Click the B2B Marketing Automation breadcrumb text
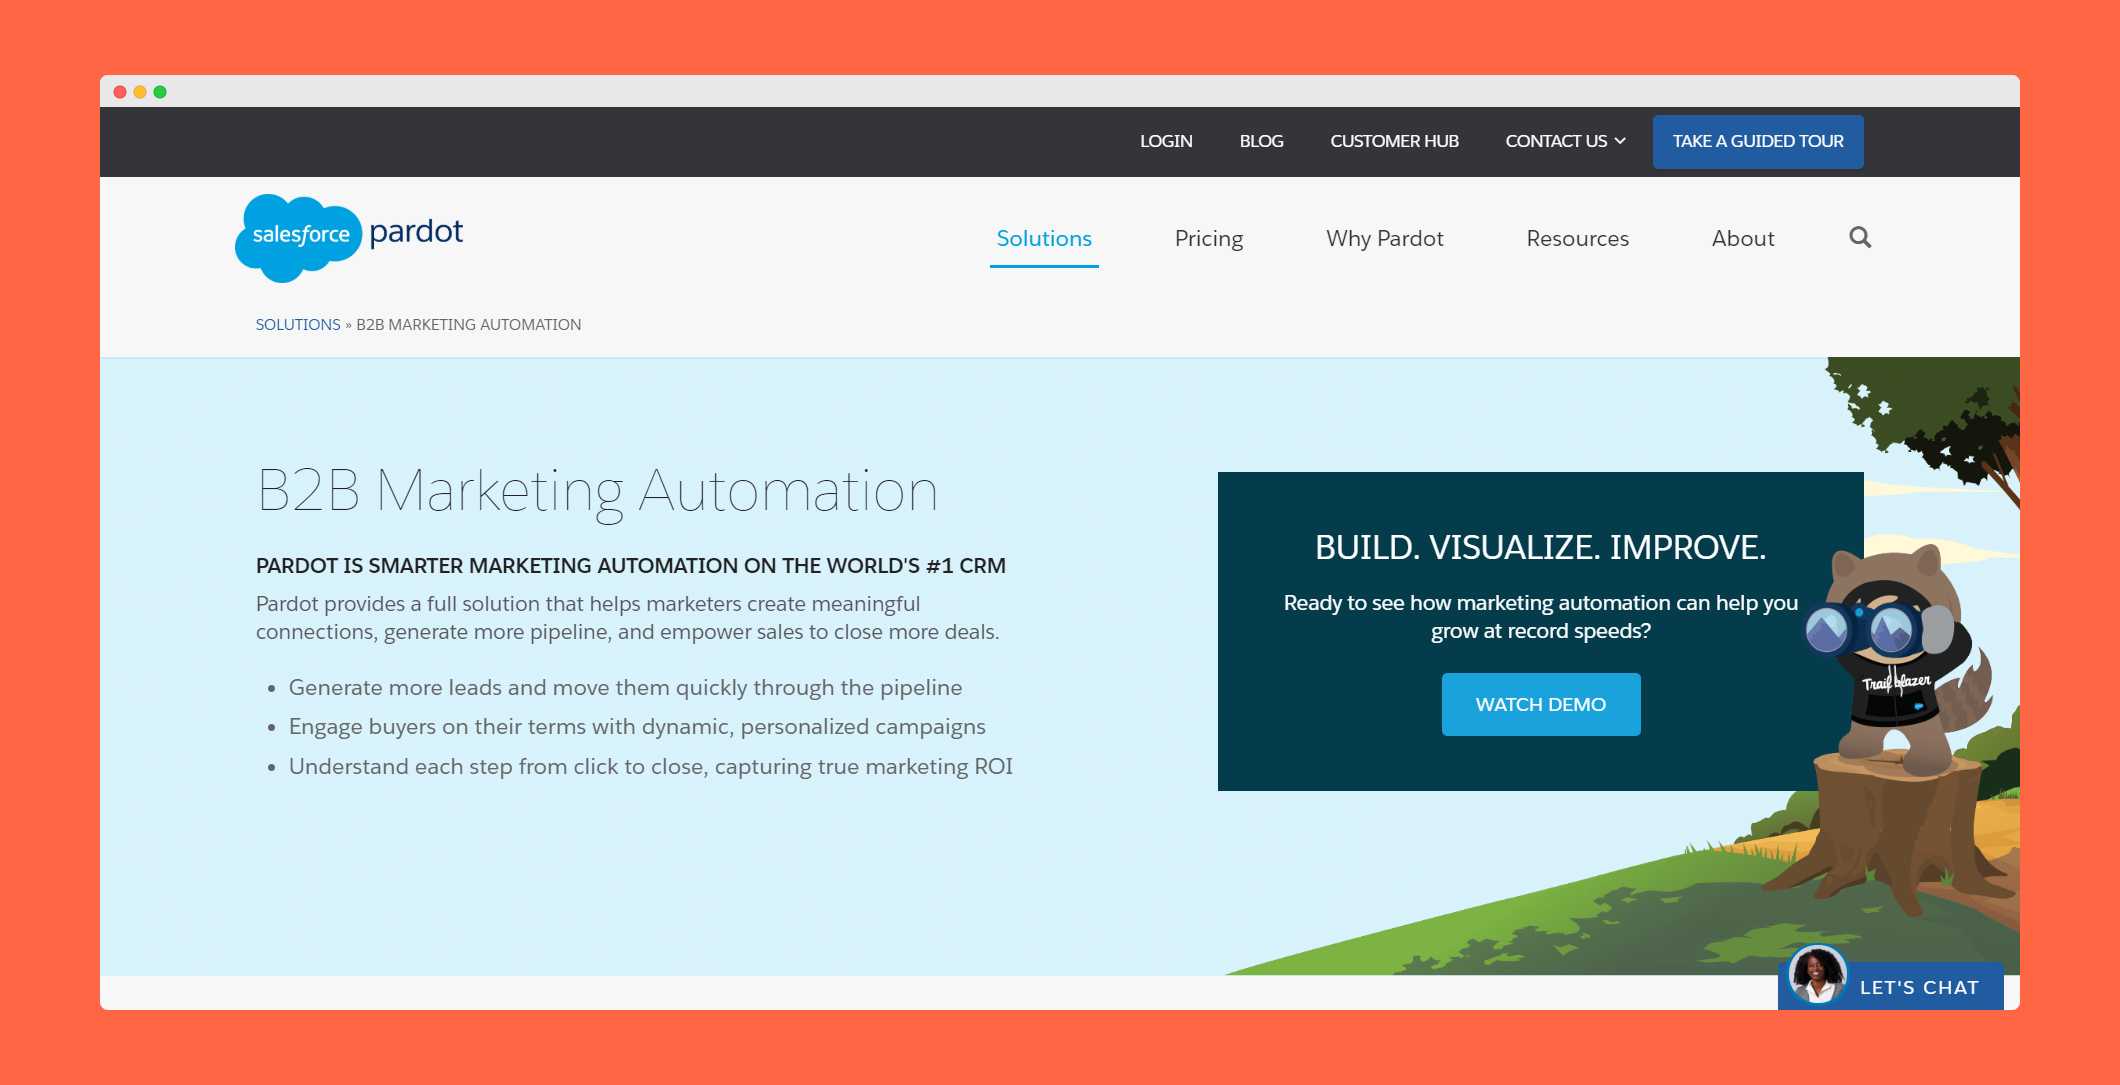 pyautogui.click(x=468, y=325)
